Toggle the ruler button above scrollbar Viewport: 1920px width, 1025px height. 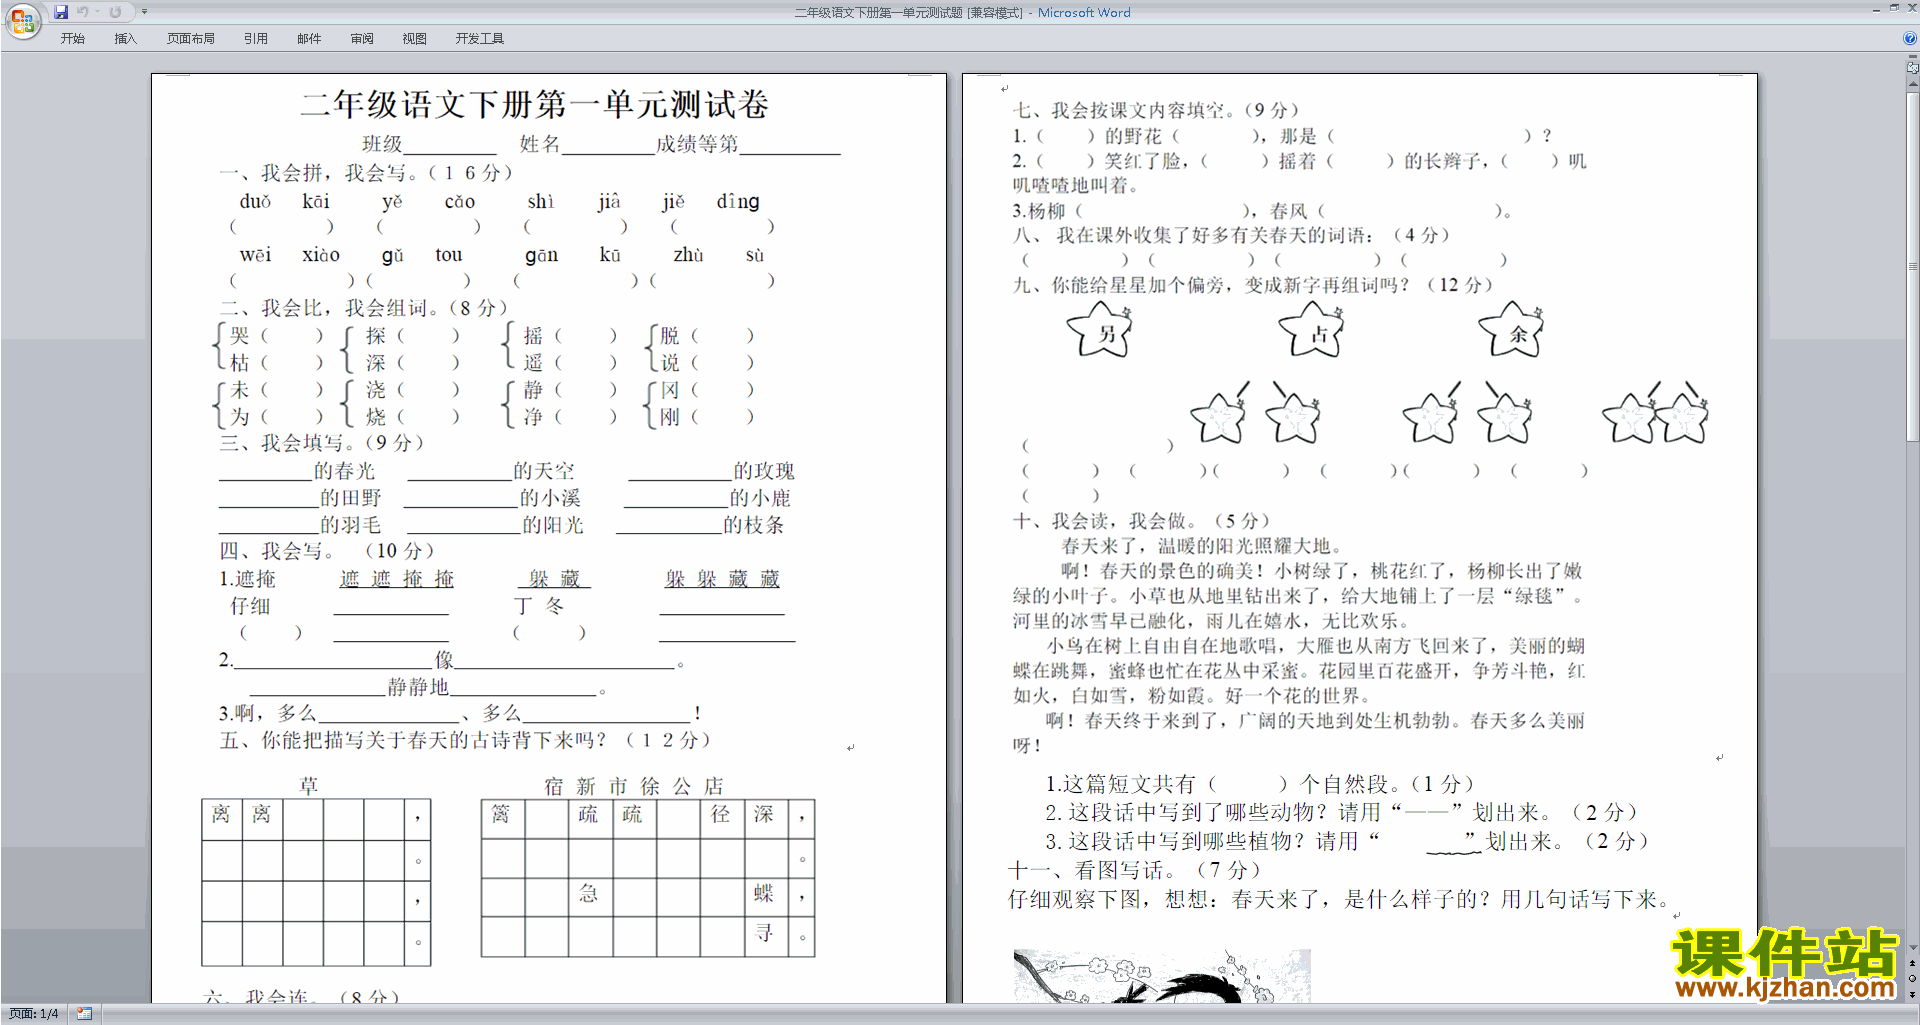[1912, 69]
